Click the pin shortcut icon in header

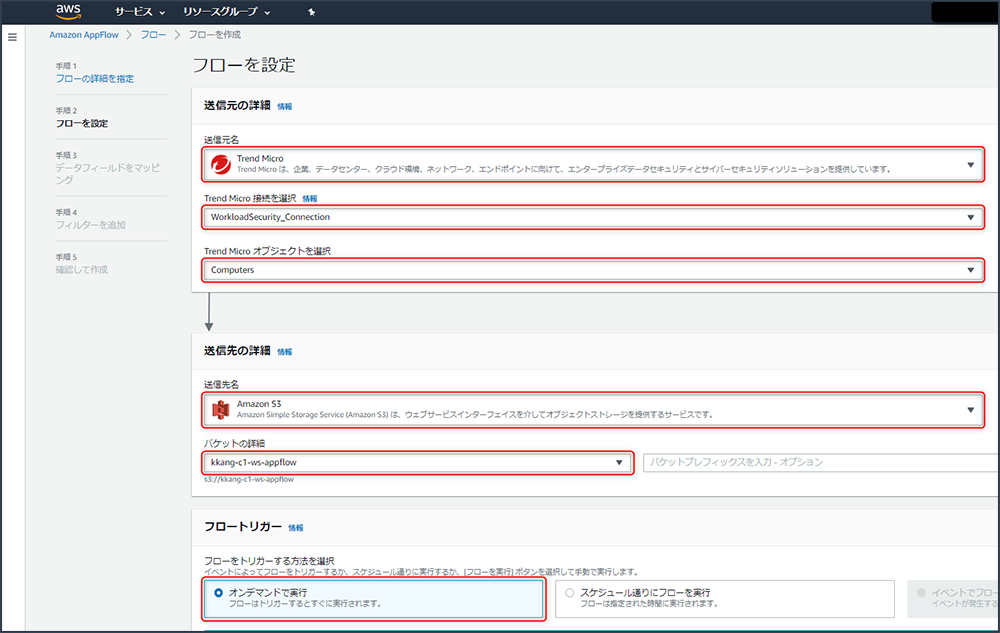[312, 12]
